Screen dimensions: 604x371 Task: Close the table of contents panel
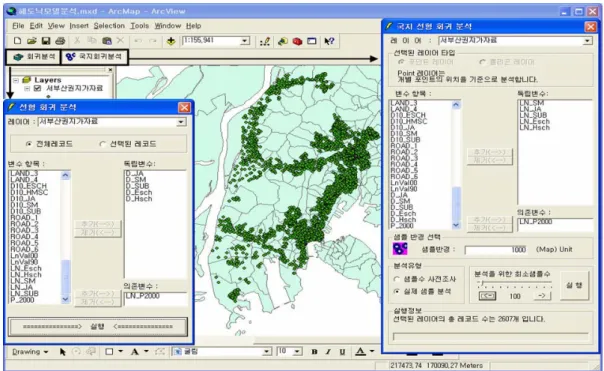point(110,70)
